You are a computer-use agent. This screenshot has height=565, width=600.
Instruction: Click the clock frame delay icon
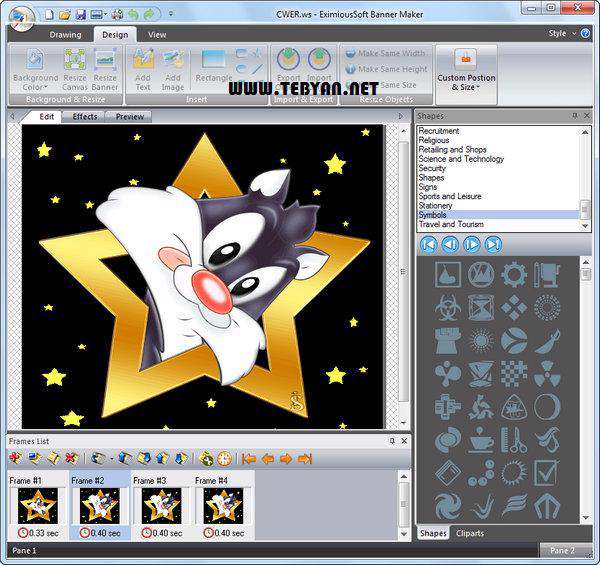(224, 458)
